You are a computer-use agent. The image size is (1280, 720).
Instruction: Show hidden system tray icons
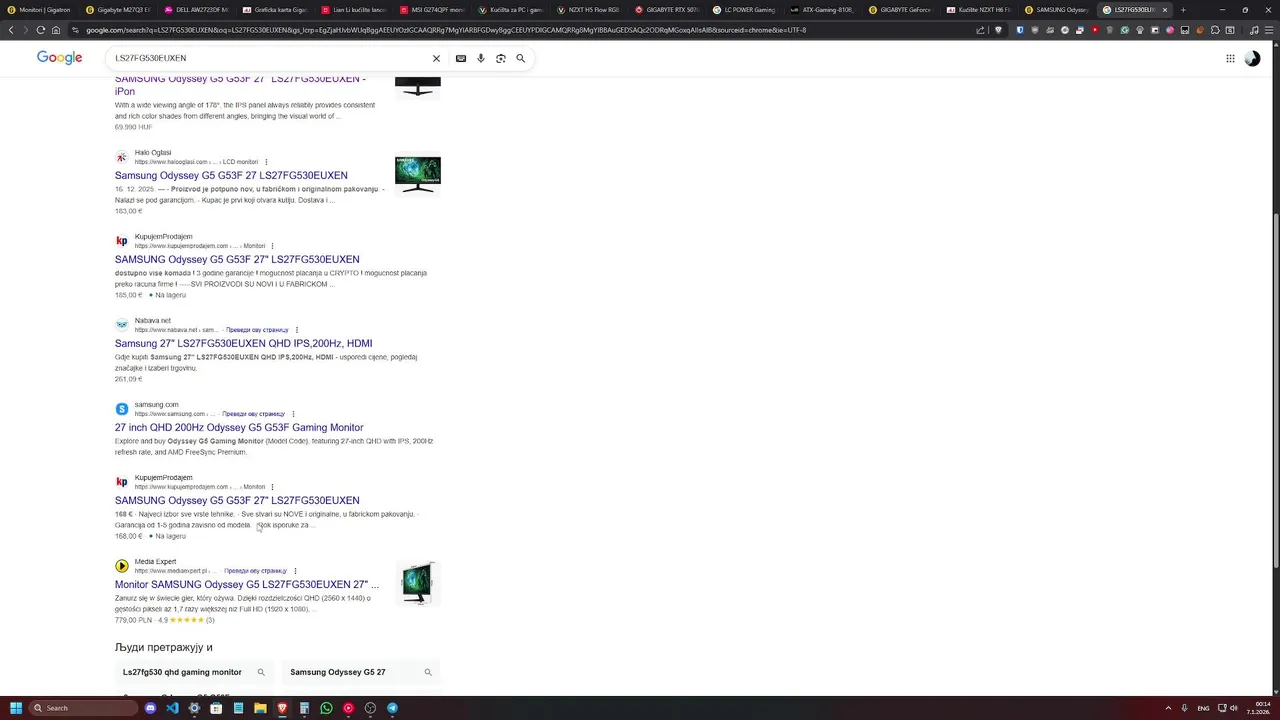pos(1167,708)
